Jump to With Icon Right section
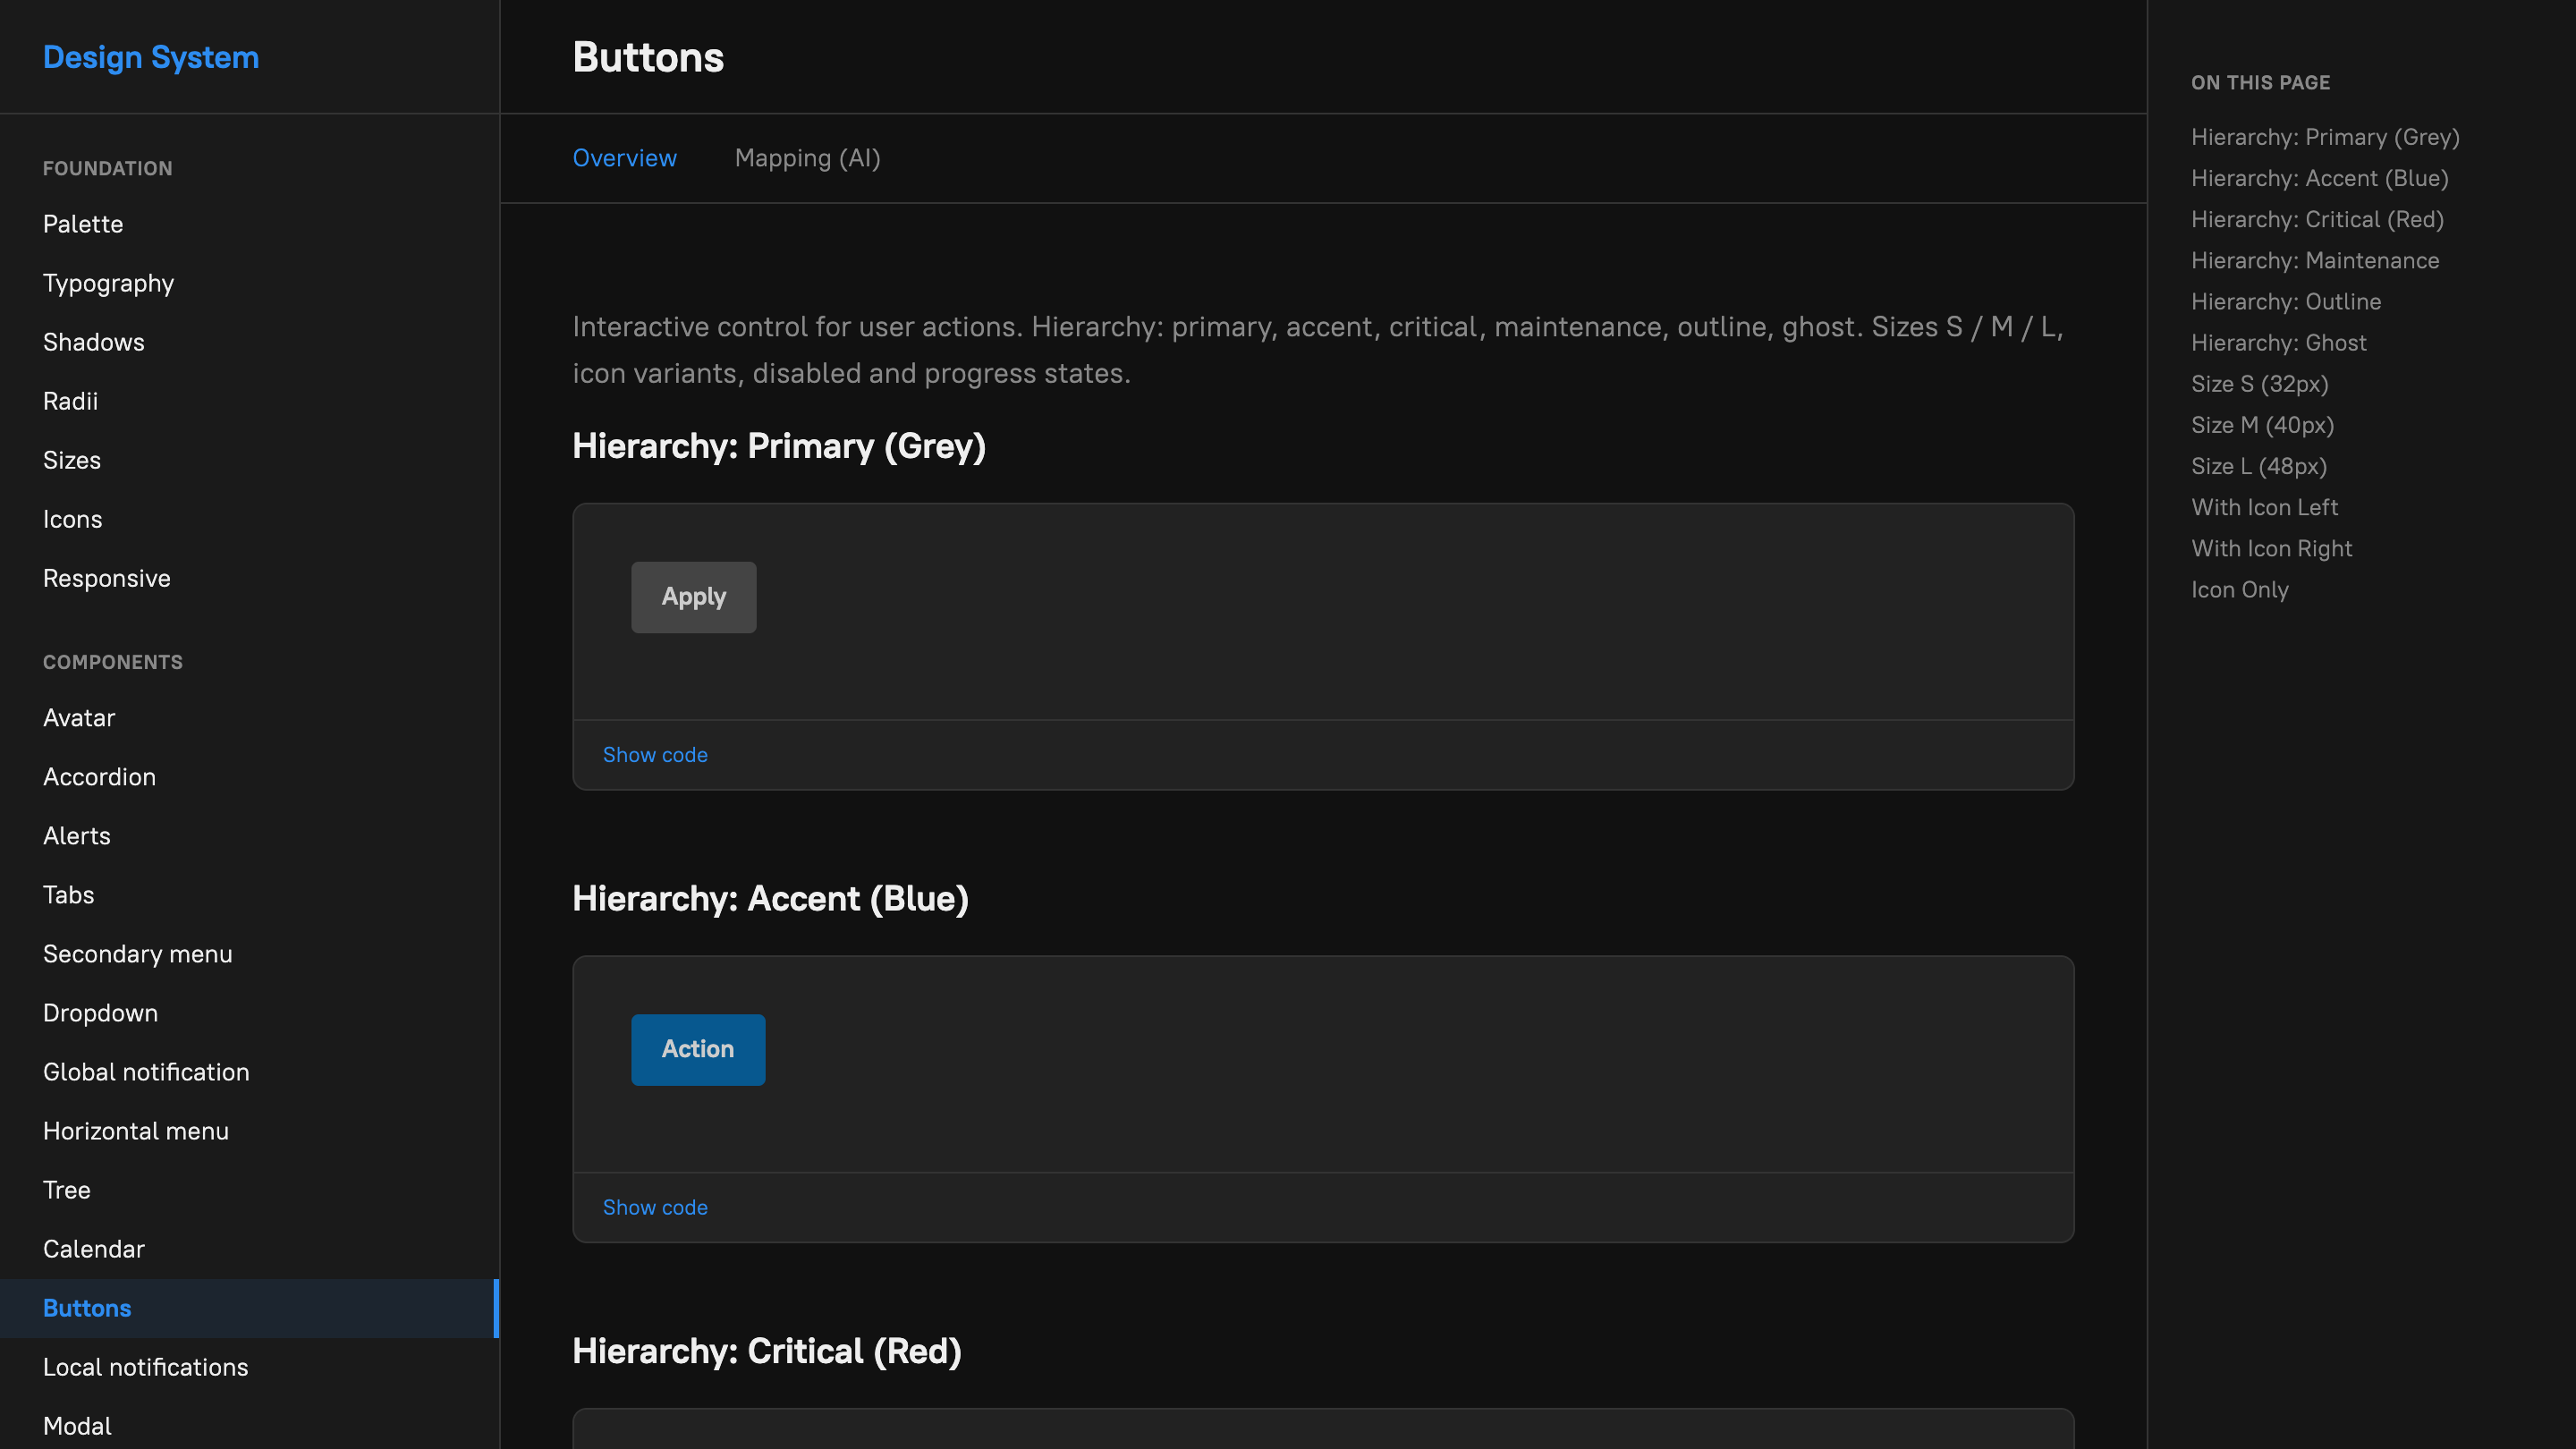This screenshot has width=2576, height=1449. pos(2272,548)
